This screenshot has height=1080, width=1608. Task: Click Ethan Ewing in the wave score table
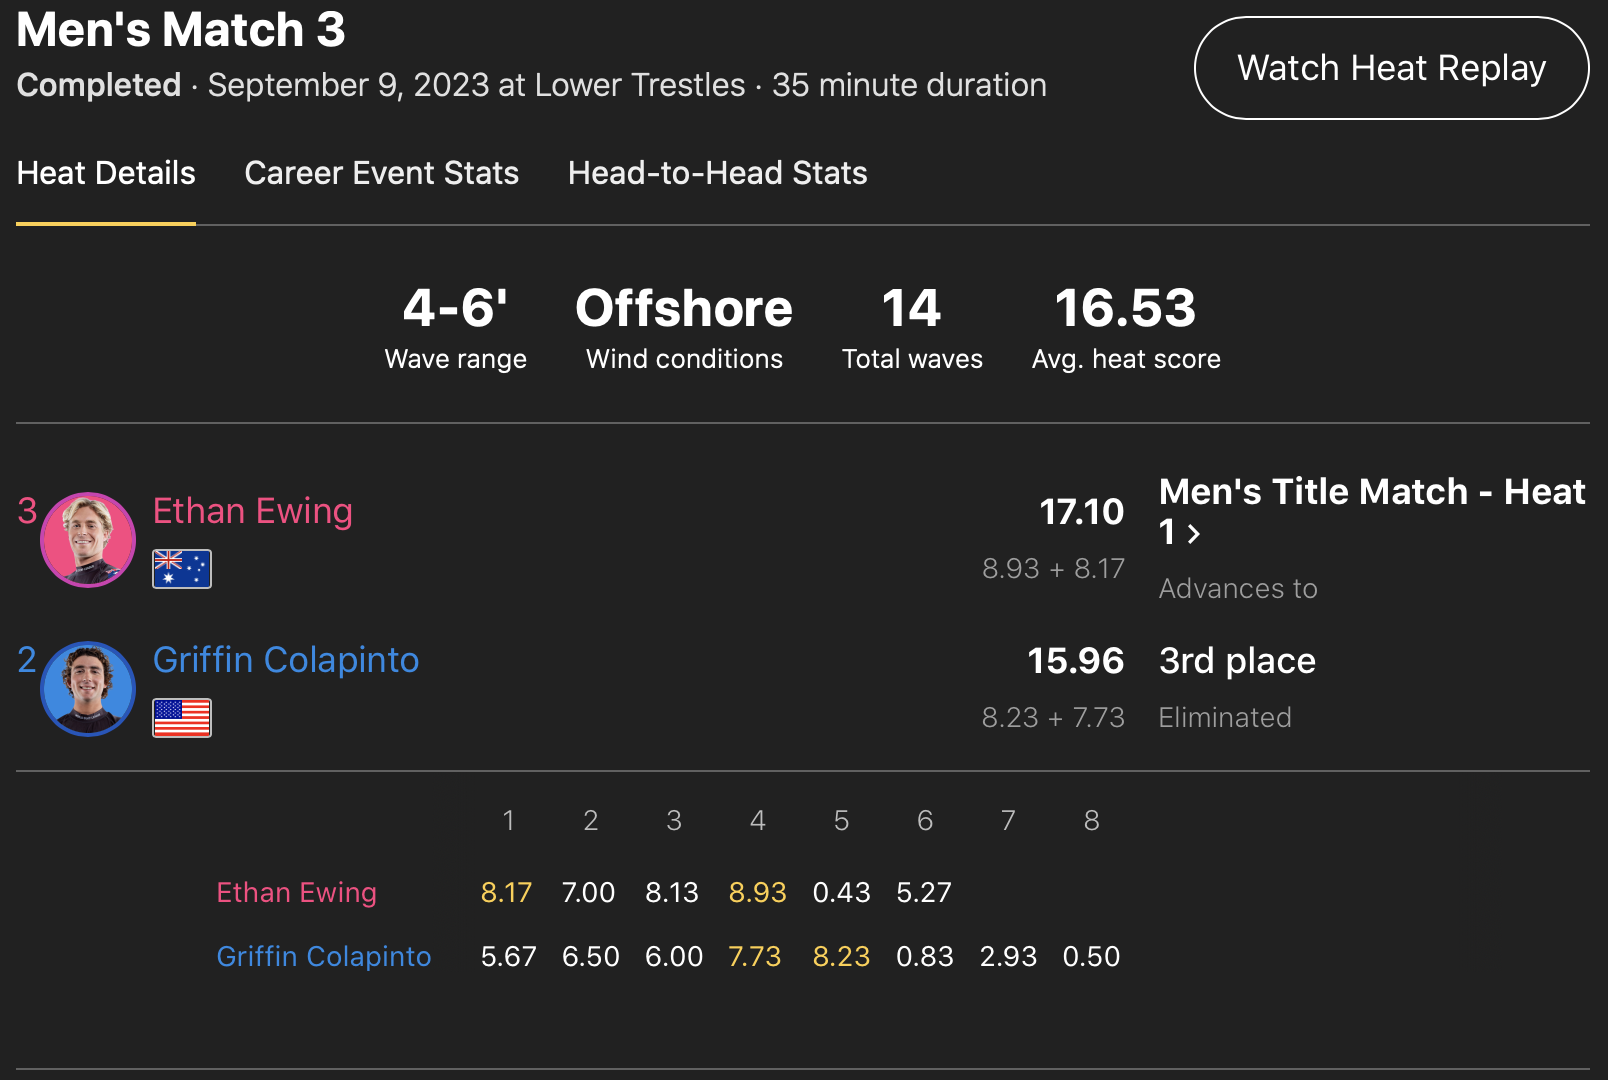coord(296,892)
